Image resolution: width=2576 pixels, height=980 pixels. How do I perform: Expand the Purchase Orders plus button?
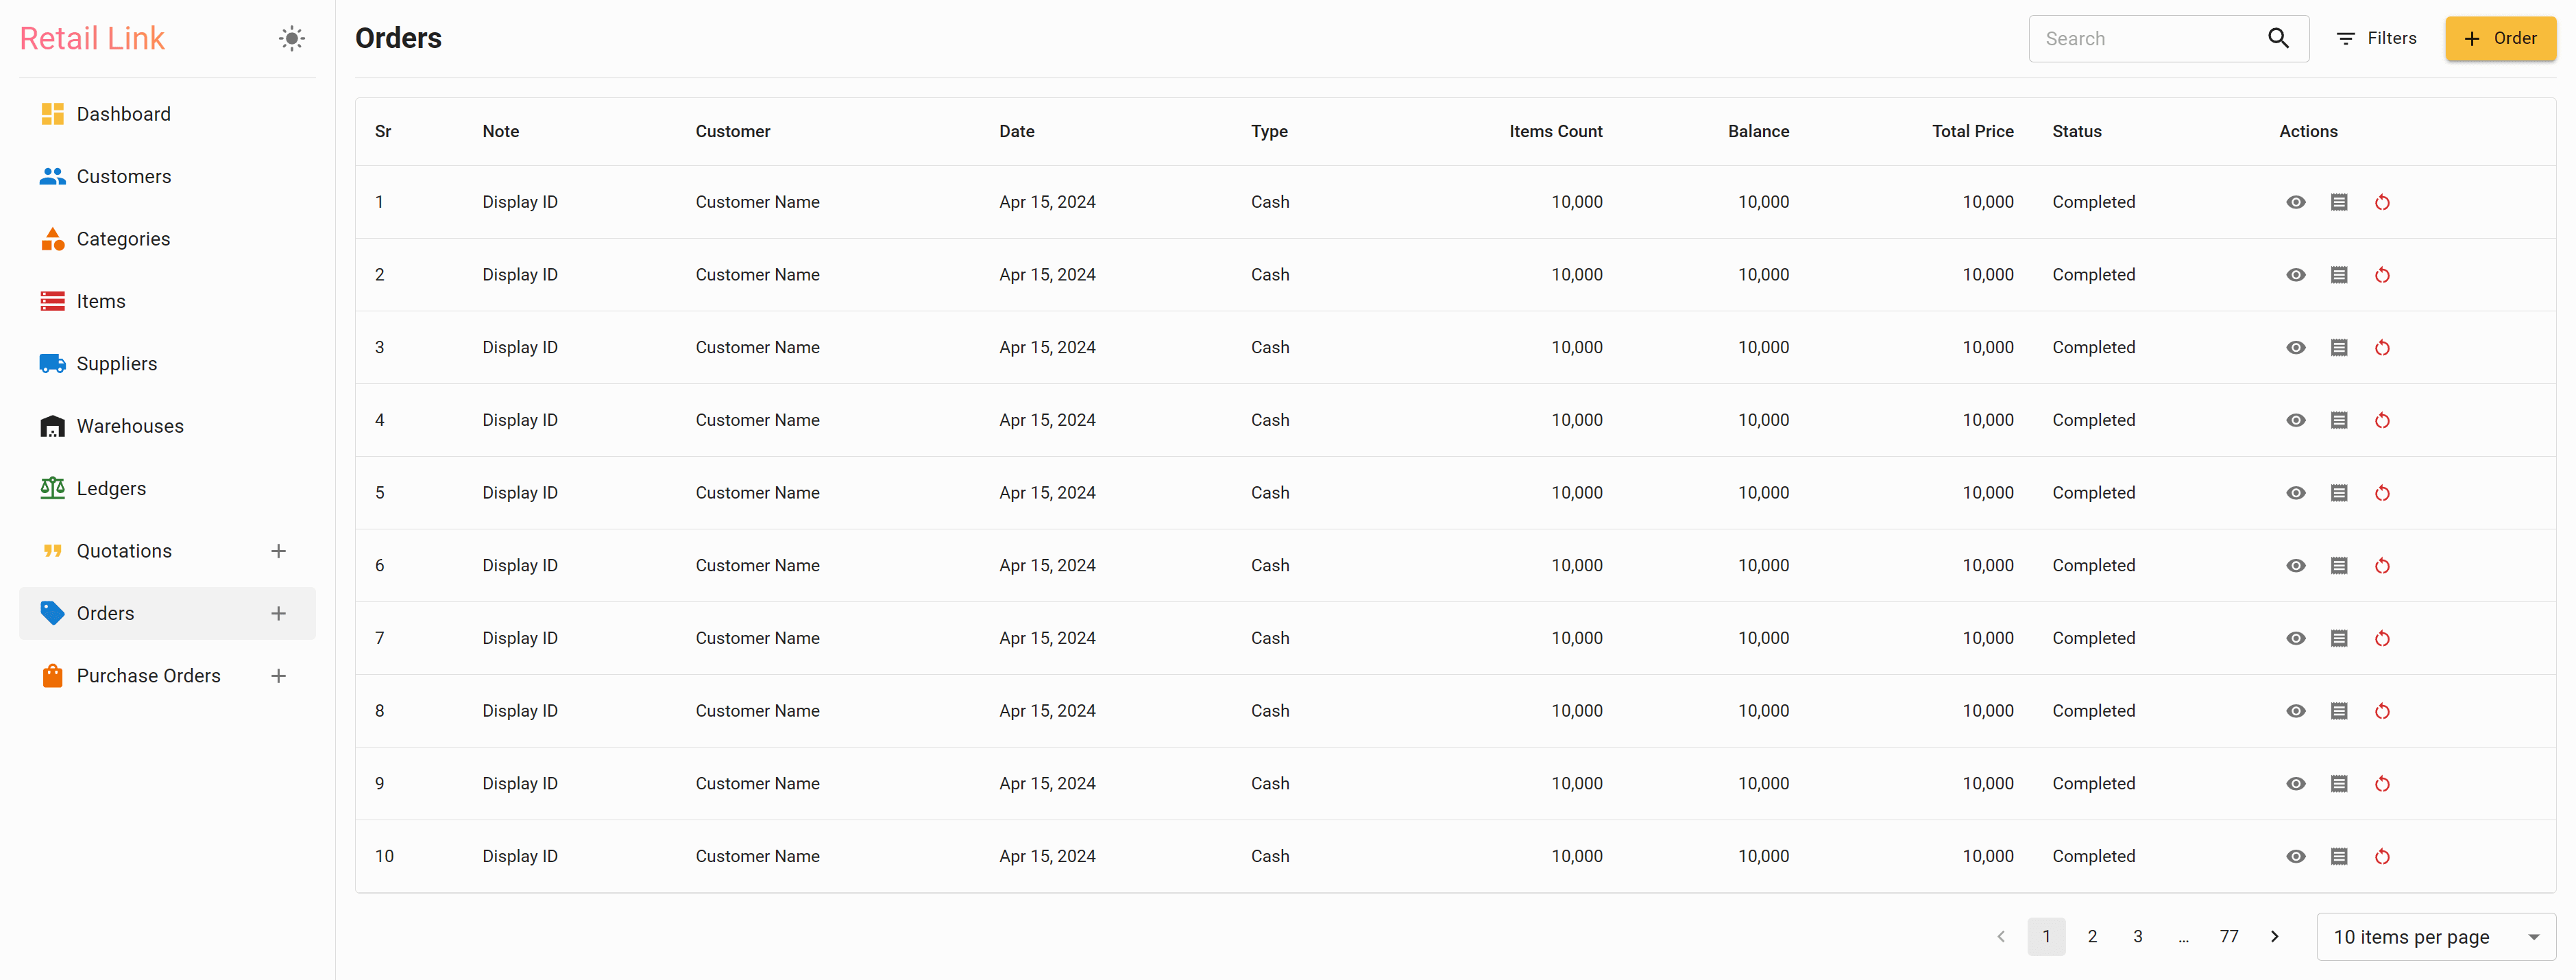278,676
